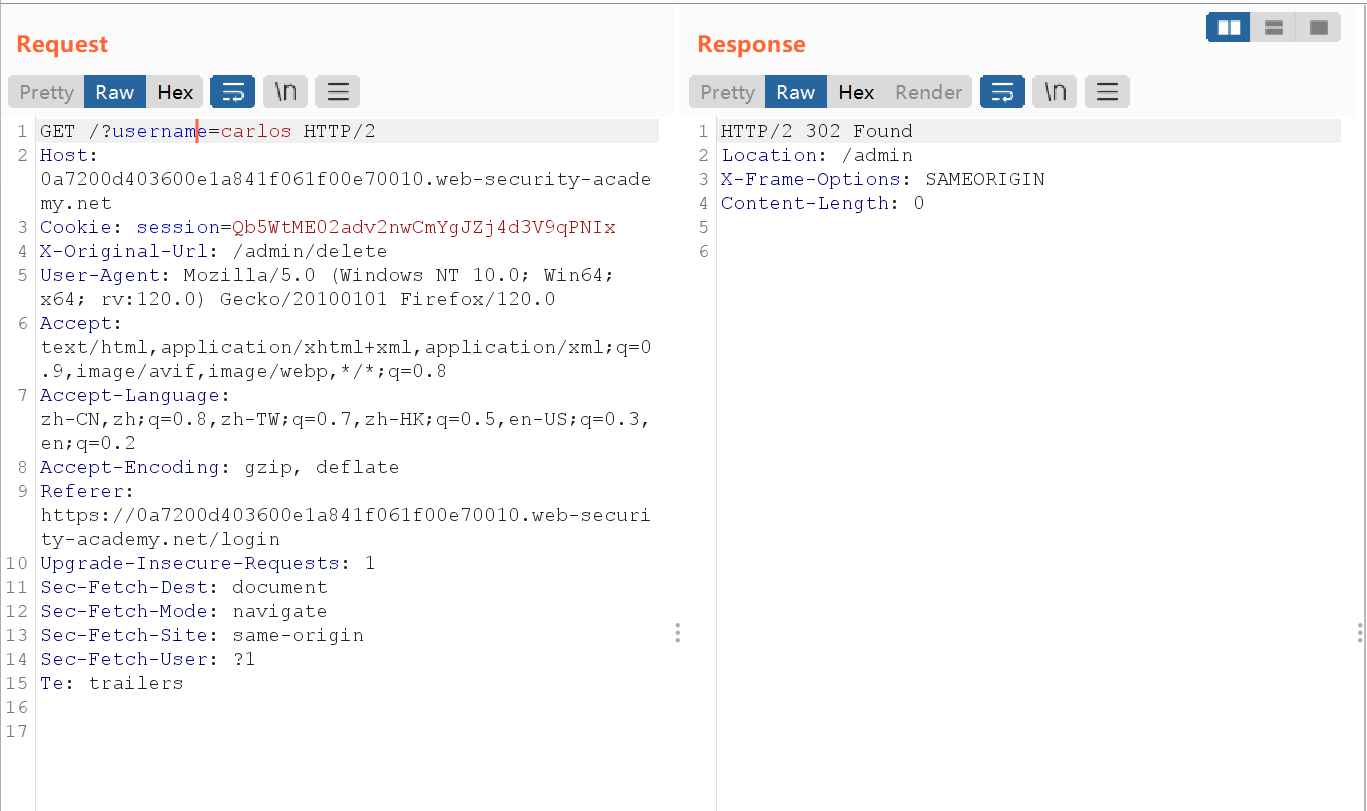Show non-printable characters in Request panel
Image resolution: width=1367 pixels, height=811 pixels.
pyautogui.click(x=285, y=92)
